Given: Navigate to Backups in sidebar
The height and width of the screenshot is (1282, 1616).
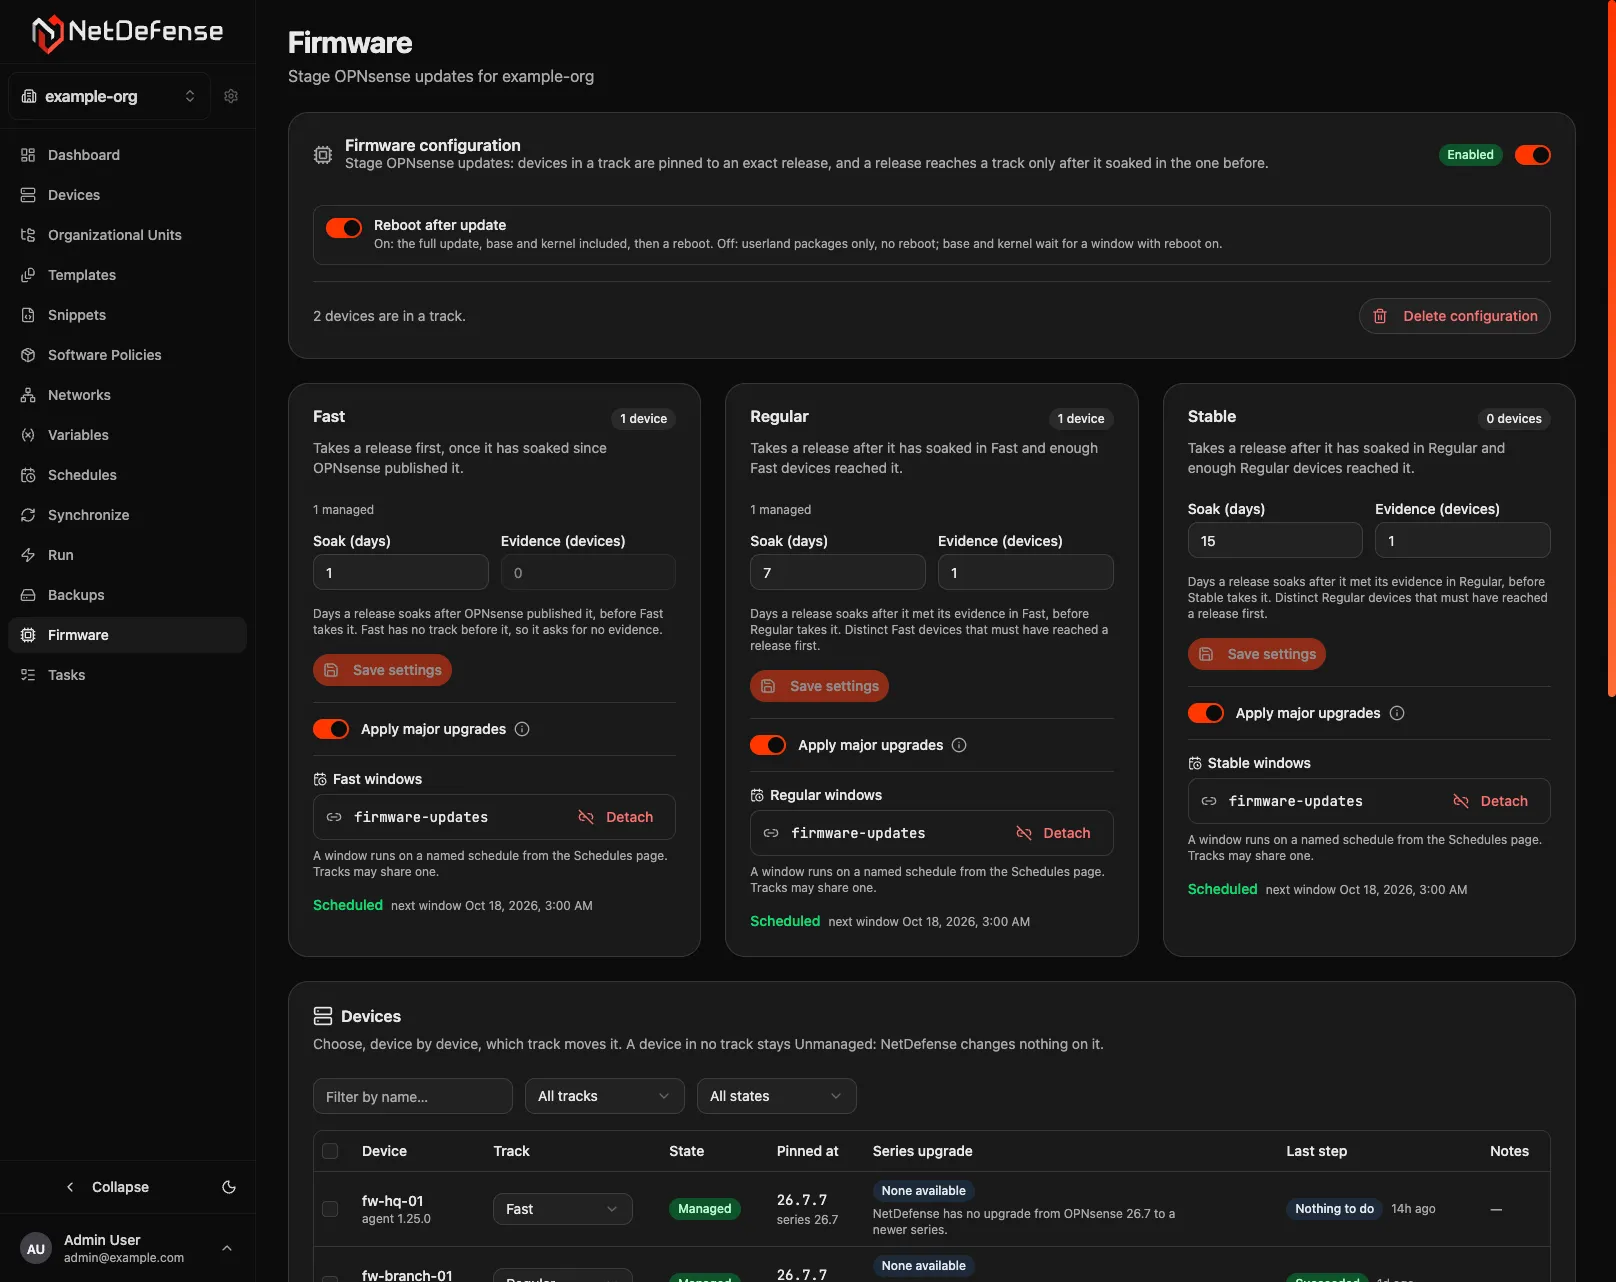Looking at the screenshot, I should click(x=127, y=595).
